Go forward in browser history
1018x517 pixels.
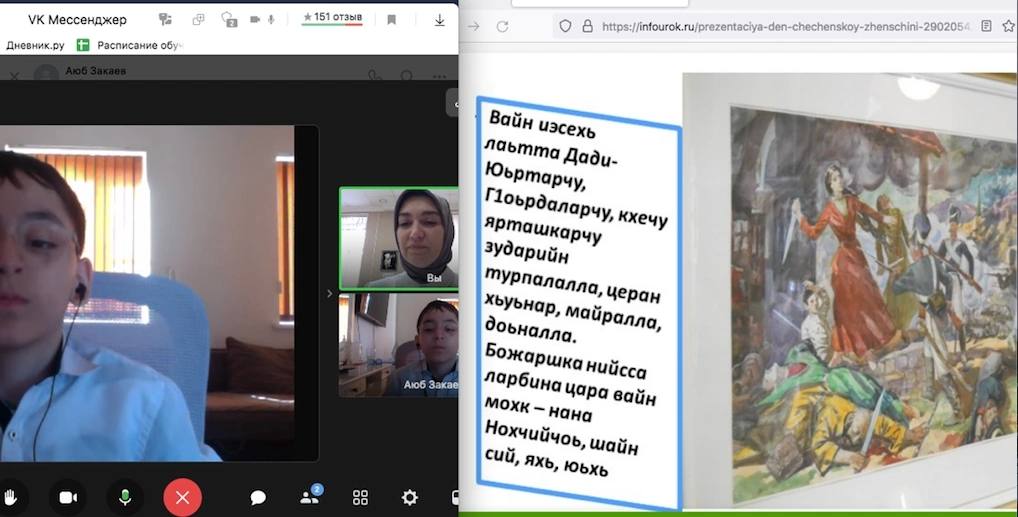tap(473, 26)
